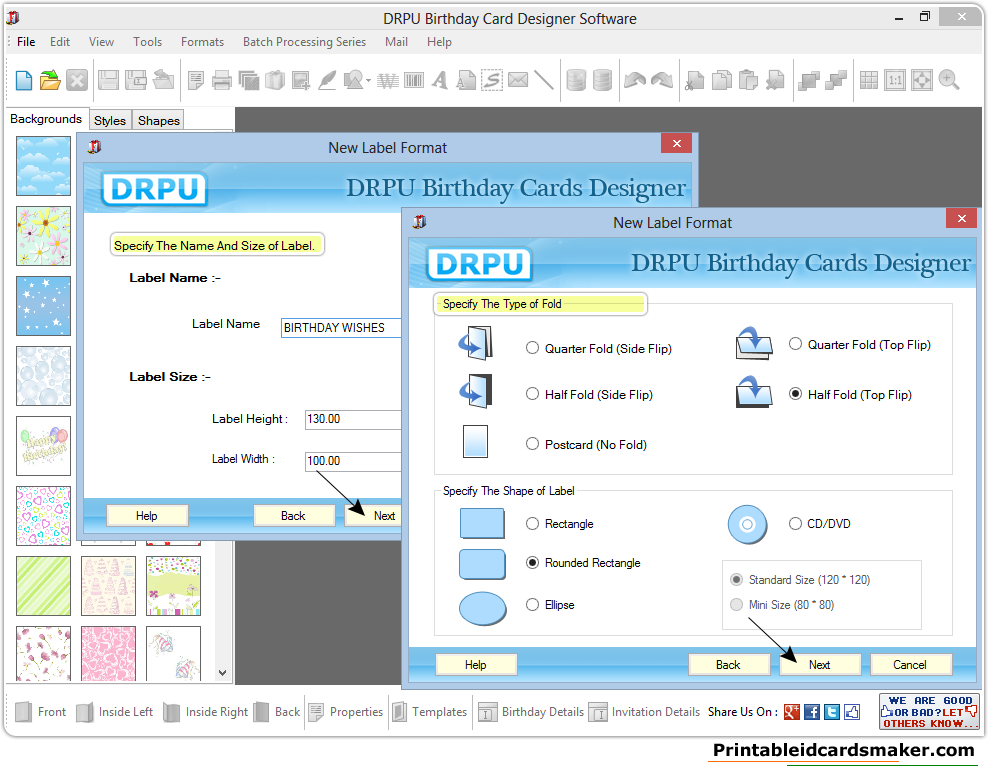Click the Redo arrow toolbar icon
The height and width of the screenshot is (766, 988).
click(662, 81)
